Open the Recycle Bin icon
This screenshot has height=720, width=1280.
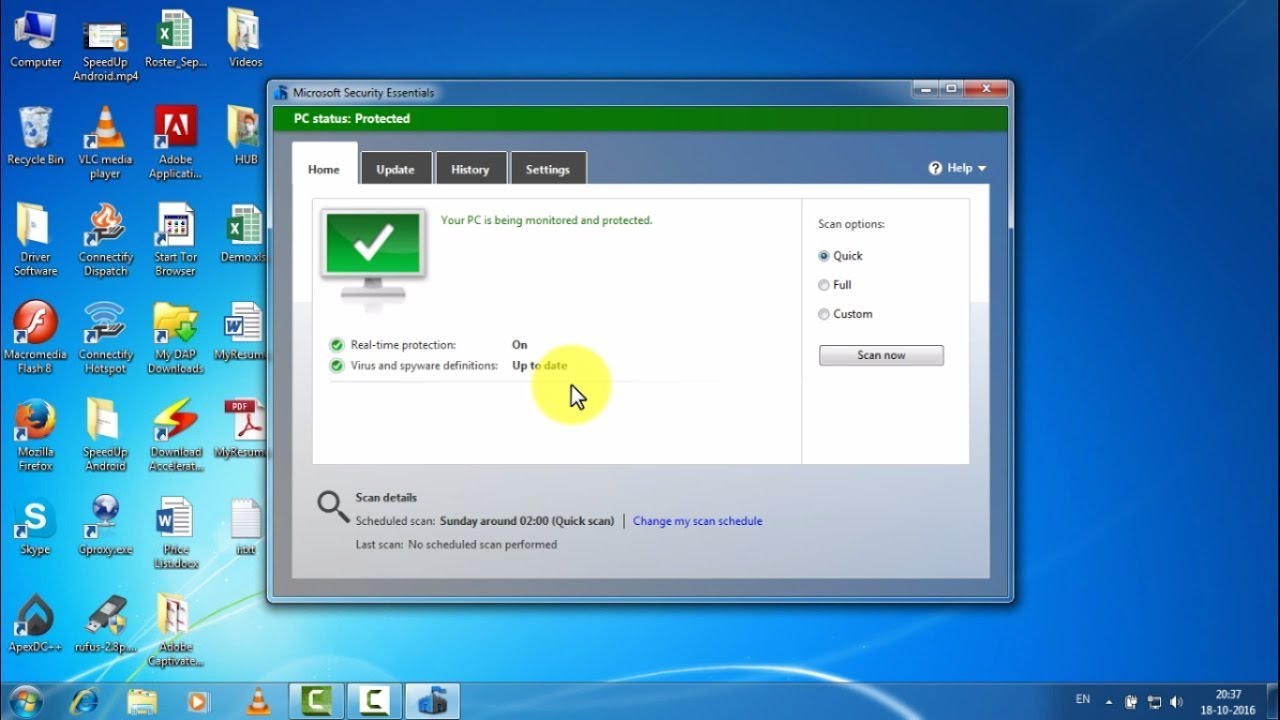(35, 135)
